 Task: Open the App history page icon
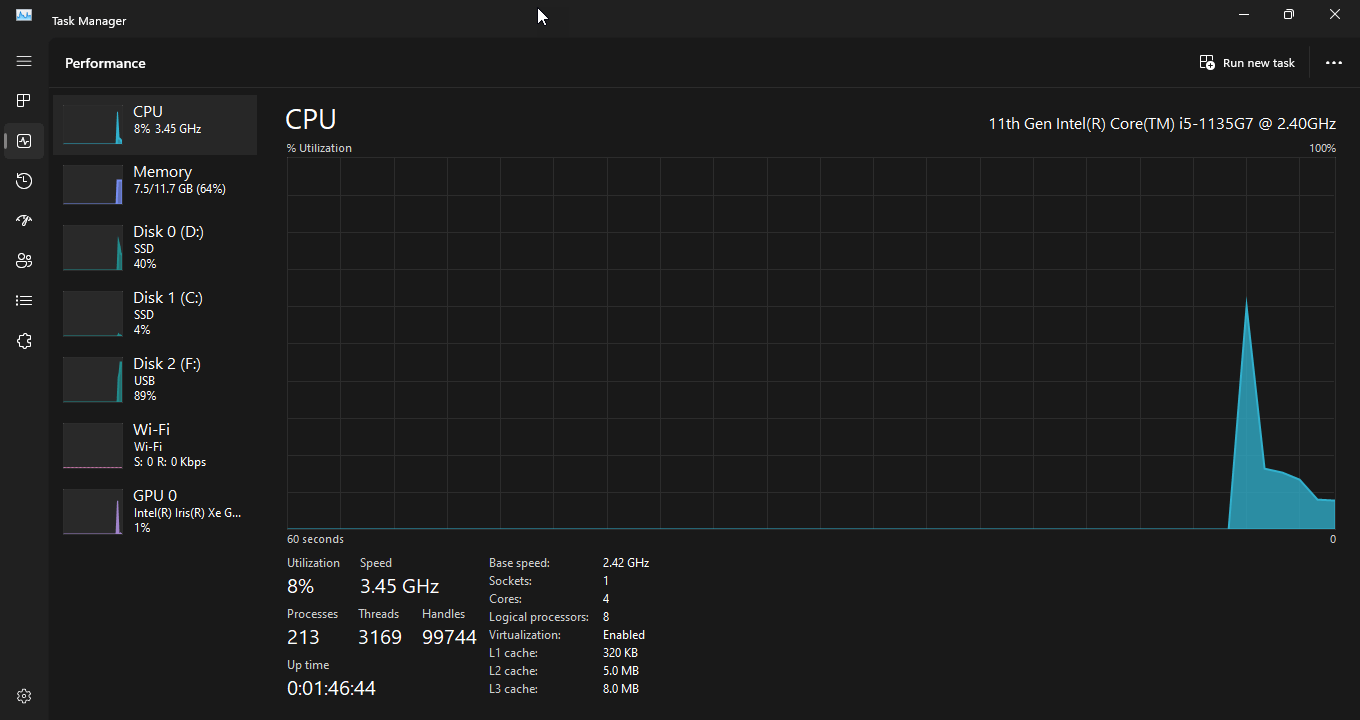pyautogui.click(x=24, y=181)
